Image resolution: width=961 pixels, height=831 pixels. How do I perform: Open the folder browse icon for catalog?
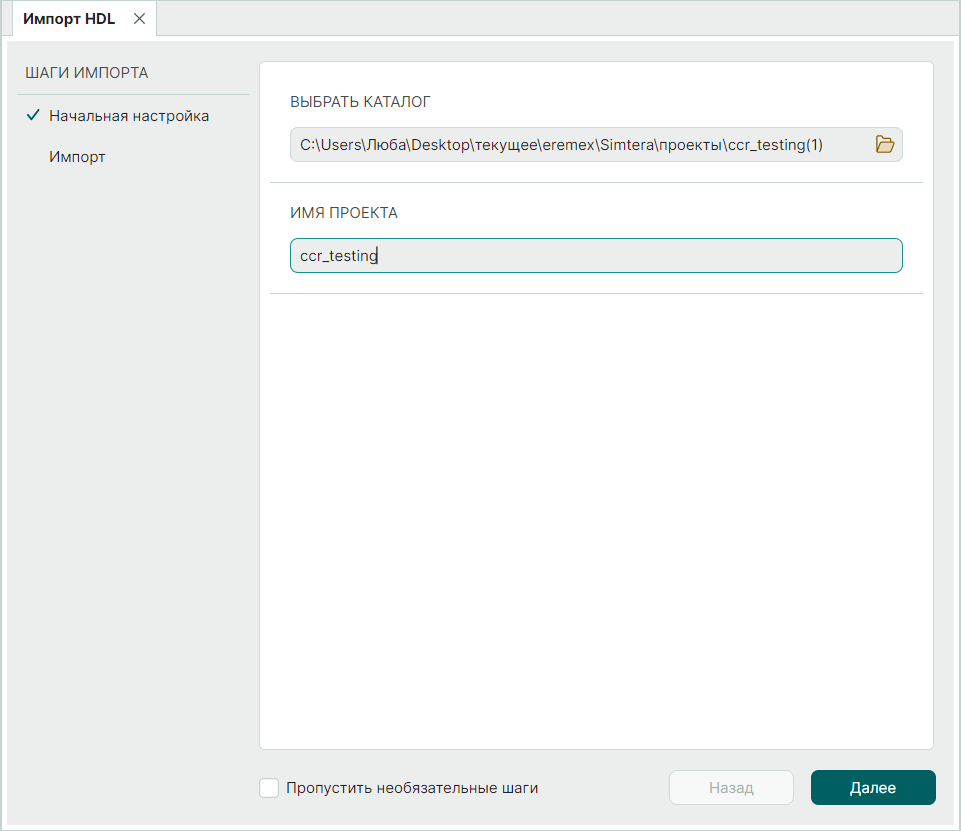(884, 144)
